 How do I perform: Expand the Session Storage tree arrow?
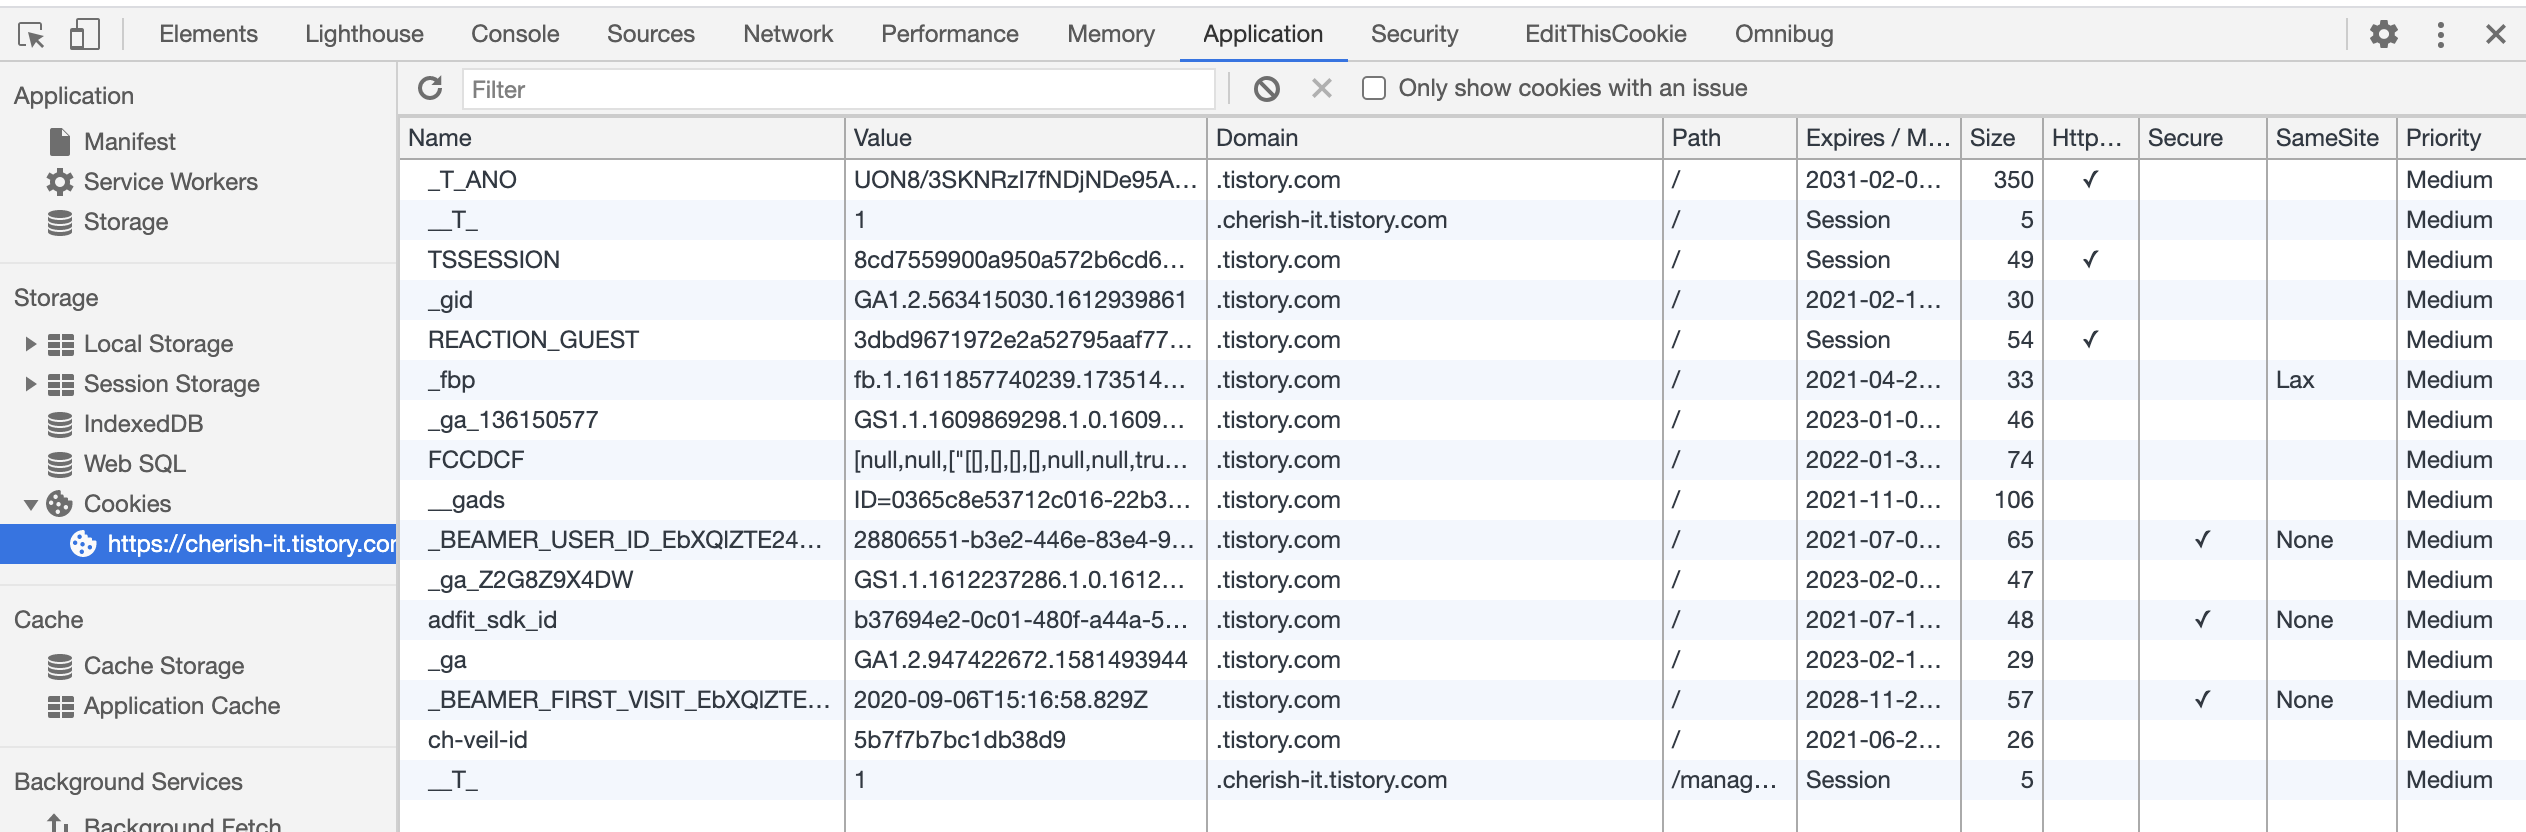click(30, 384)
